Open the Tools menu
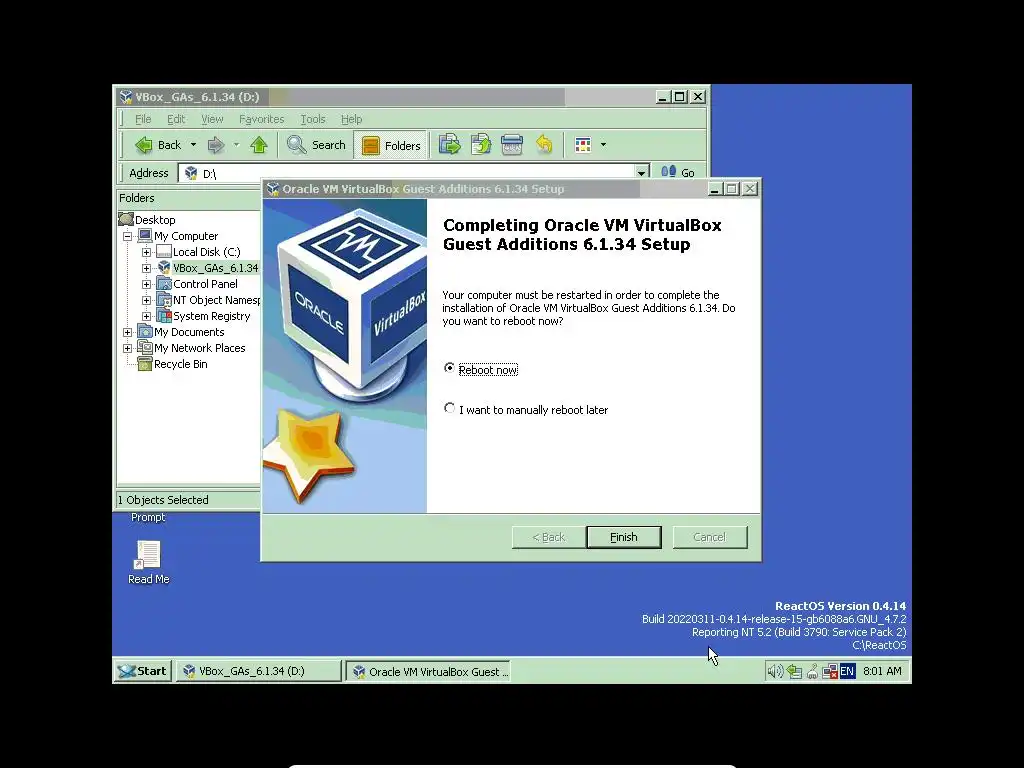This screenshot has width=1024, height=768. tap(313, 119)
